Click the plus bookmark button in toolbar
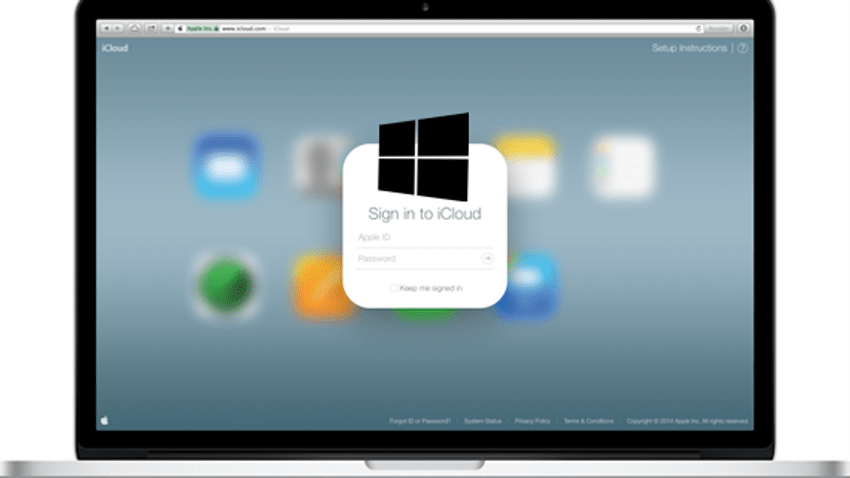Image resolution: width=850 pixels, height=478 pixels. pyautogui.click(x=168, y=28)
